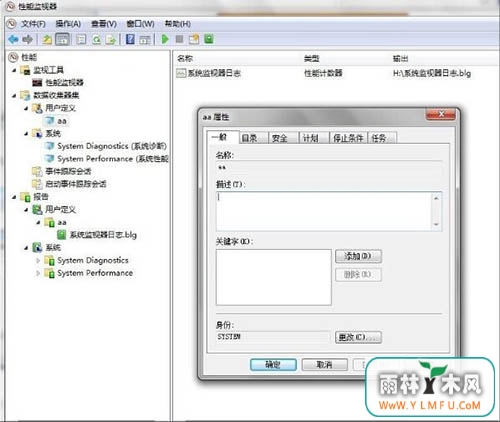Click the Stop collector set toolbar icon
Screen dimensions: 500x422
[x=179, y=39]
